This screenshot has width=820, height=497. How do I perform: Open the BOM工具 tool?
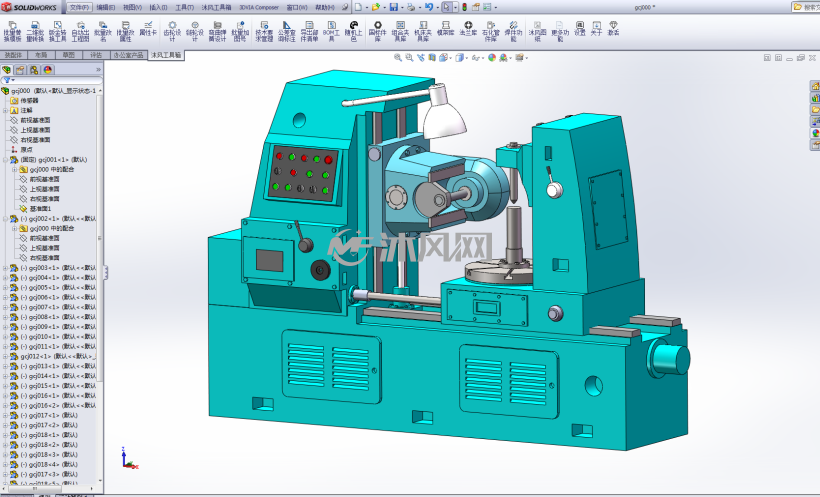coord(331,31)
